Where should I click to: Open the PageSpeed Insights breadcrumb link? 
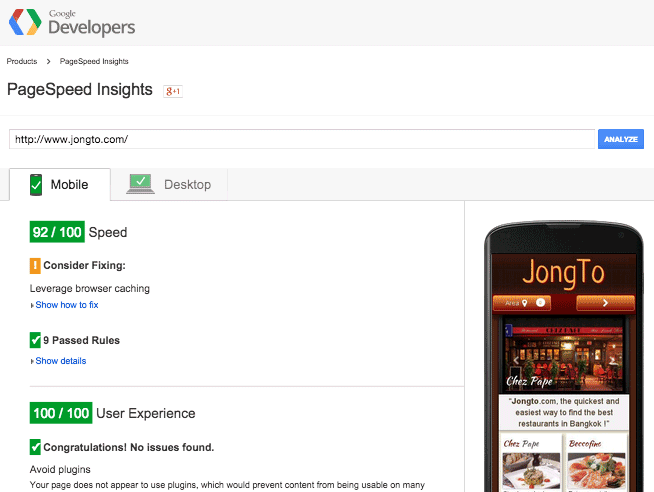point(94,61)
